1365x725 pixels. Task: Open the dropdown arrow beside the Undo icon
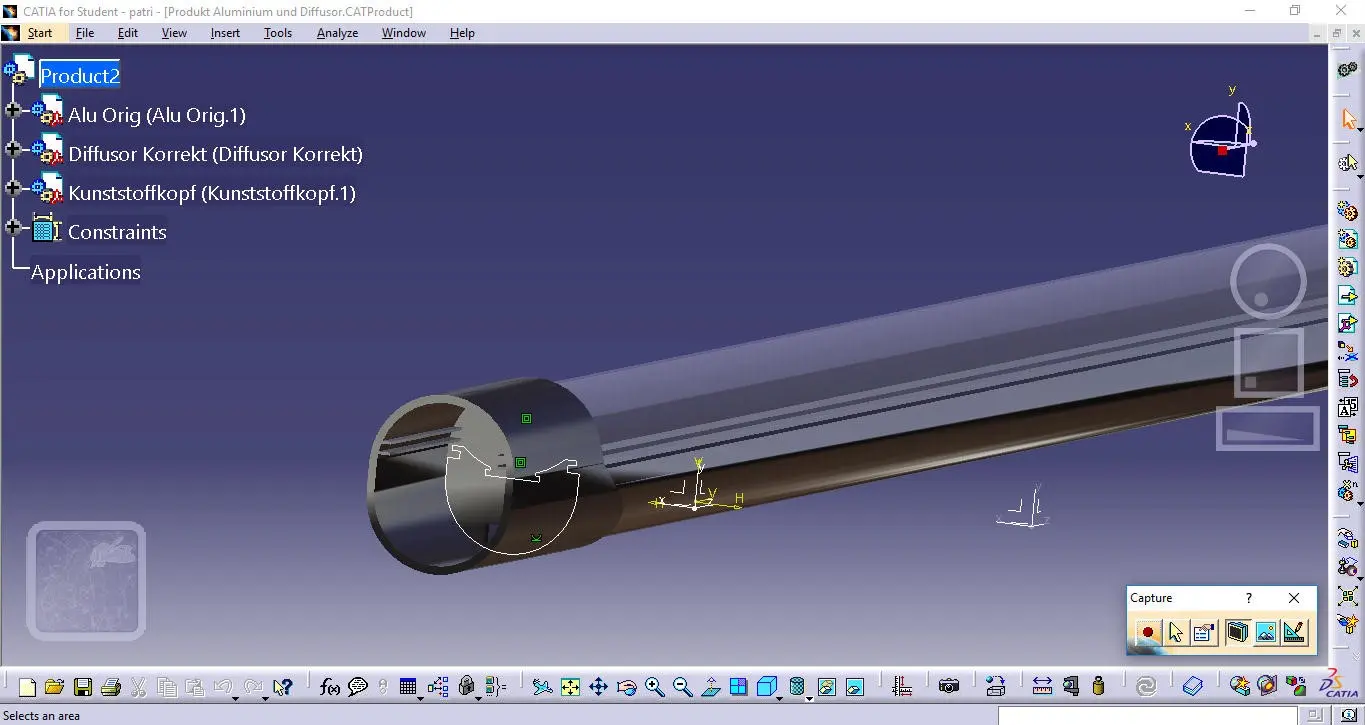coord(236,698)
